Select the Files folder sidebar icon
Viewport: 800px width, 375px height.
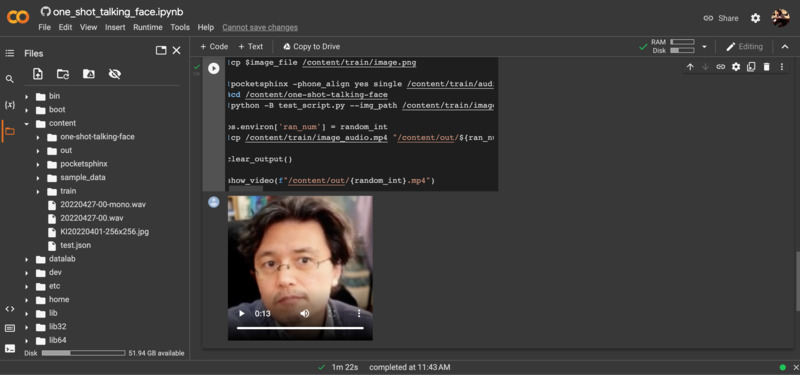10,131
